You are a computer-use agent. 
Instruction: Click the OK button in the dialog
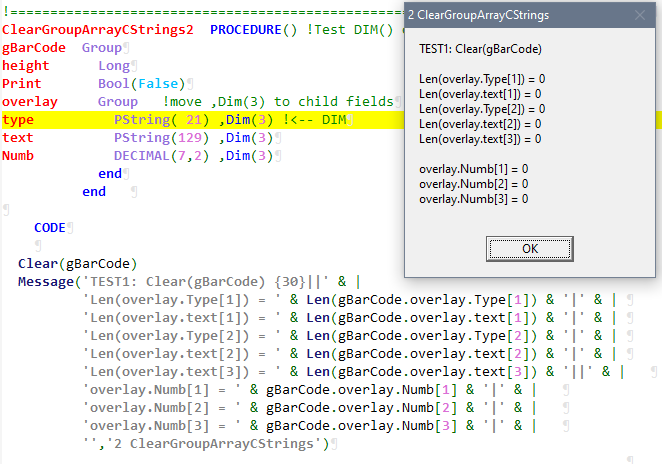(x=530, y=248)
